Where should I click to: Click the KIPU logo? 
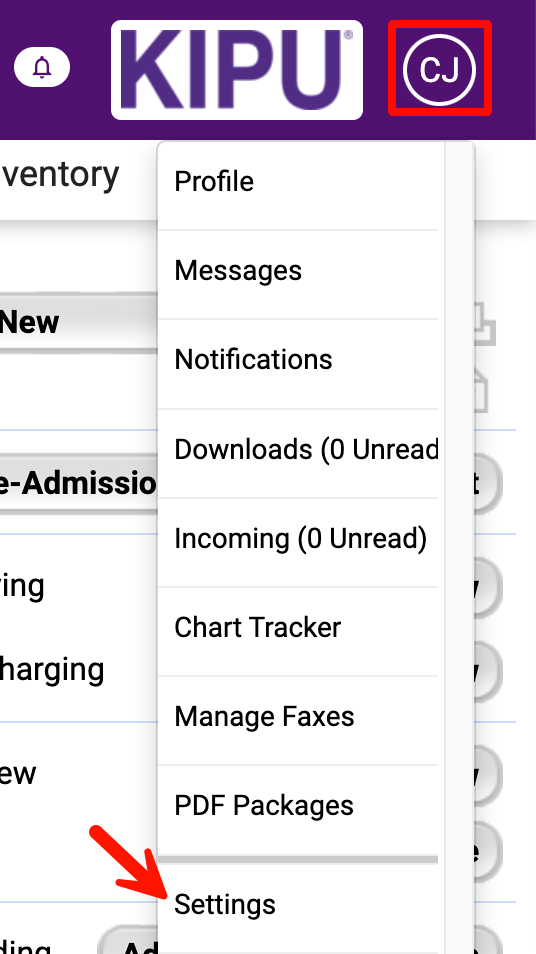(237, 70)
